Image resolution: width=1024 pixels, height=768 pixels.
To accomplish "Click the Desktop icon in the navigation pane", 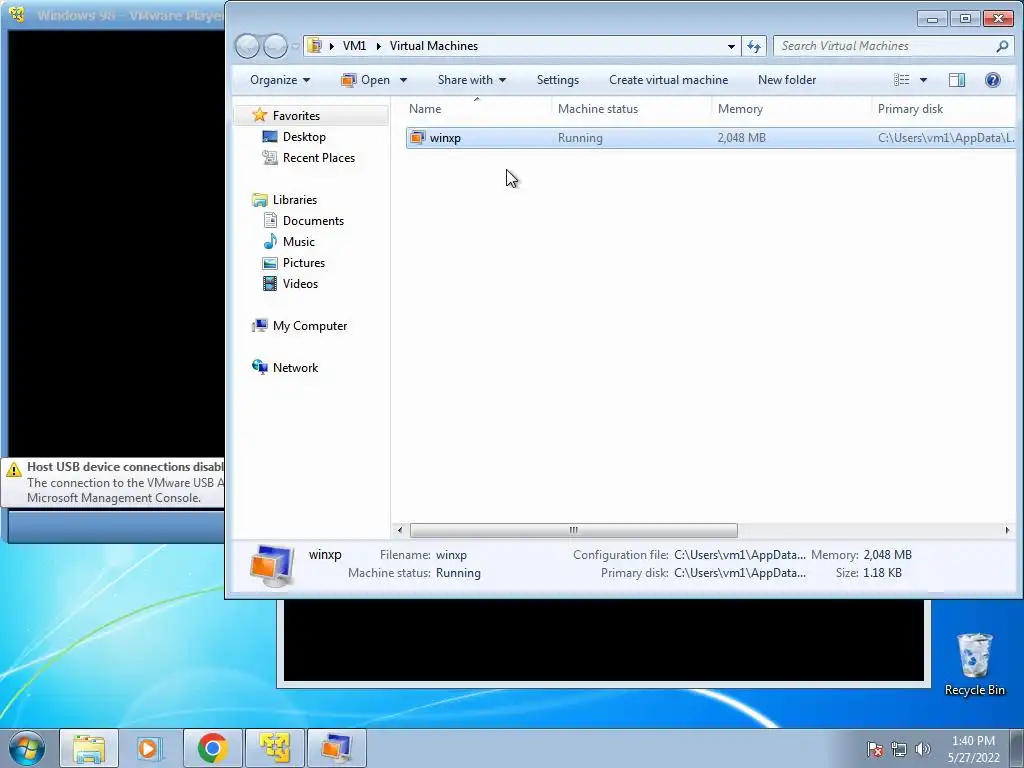I will [x=270, y=136].
